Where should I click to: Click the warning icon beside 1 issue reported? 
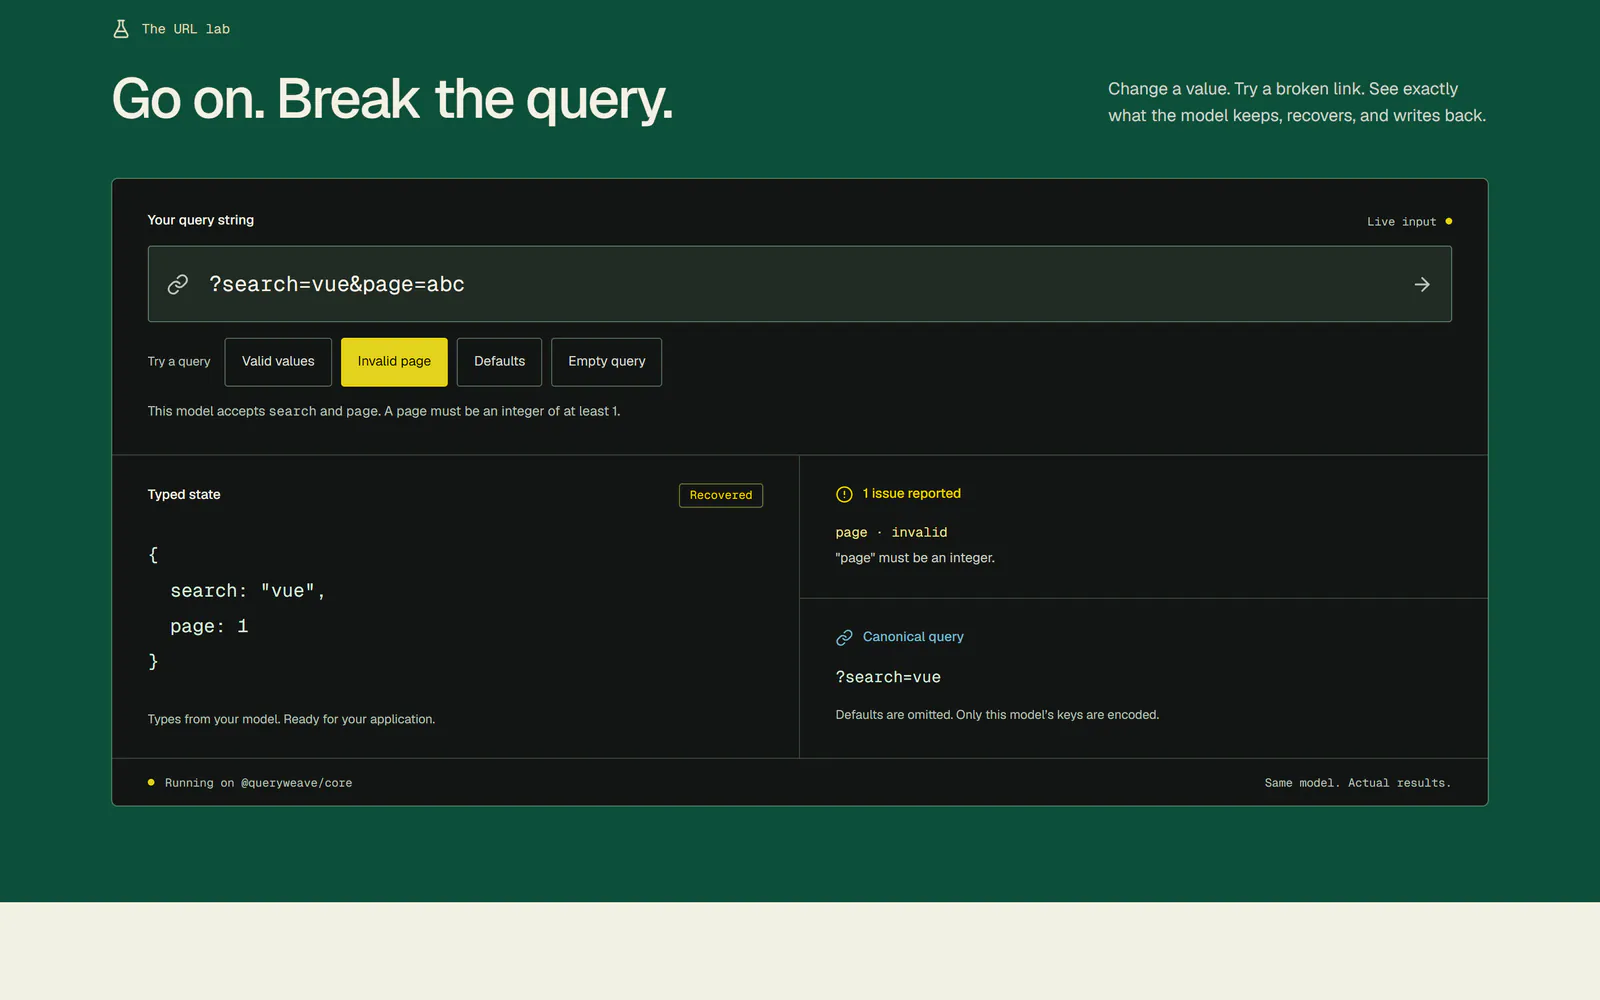844,494
